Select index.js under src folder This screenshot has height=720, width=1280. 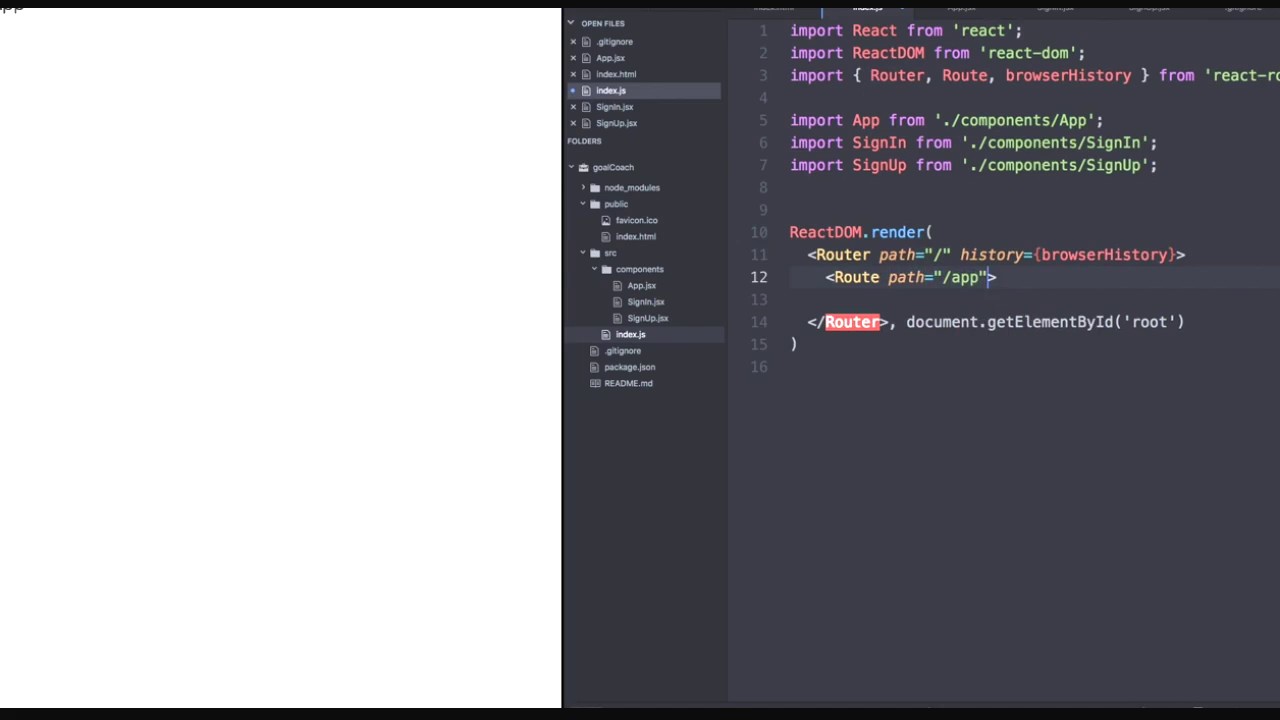(x=630, y=334)
